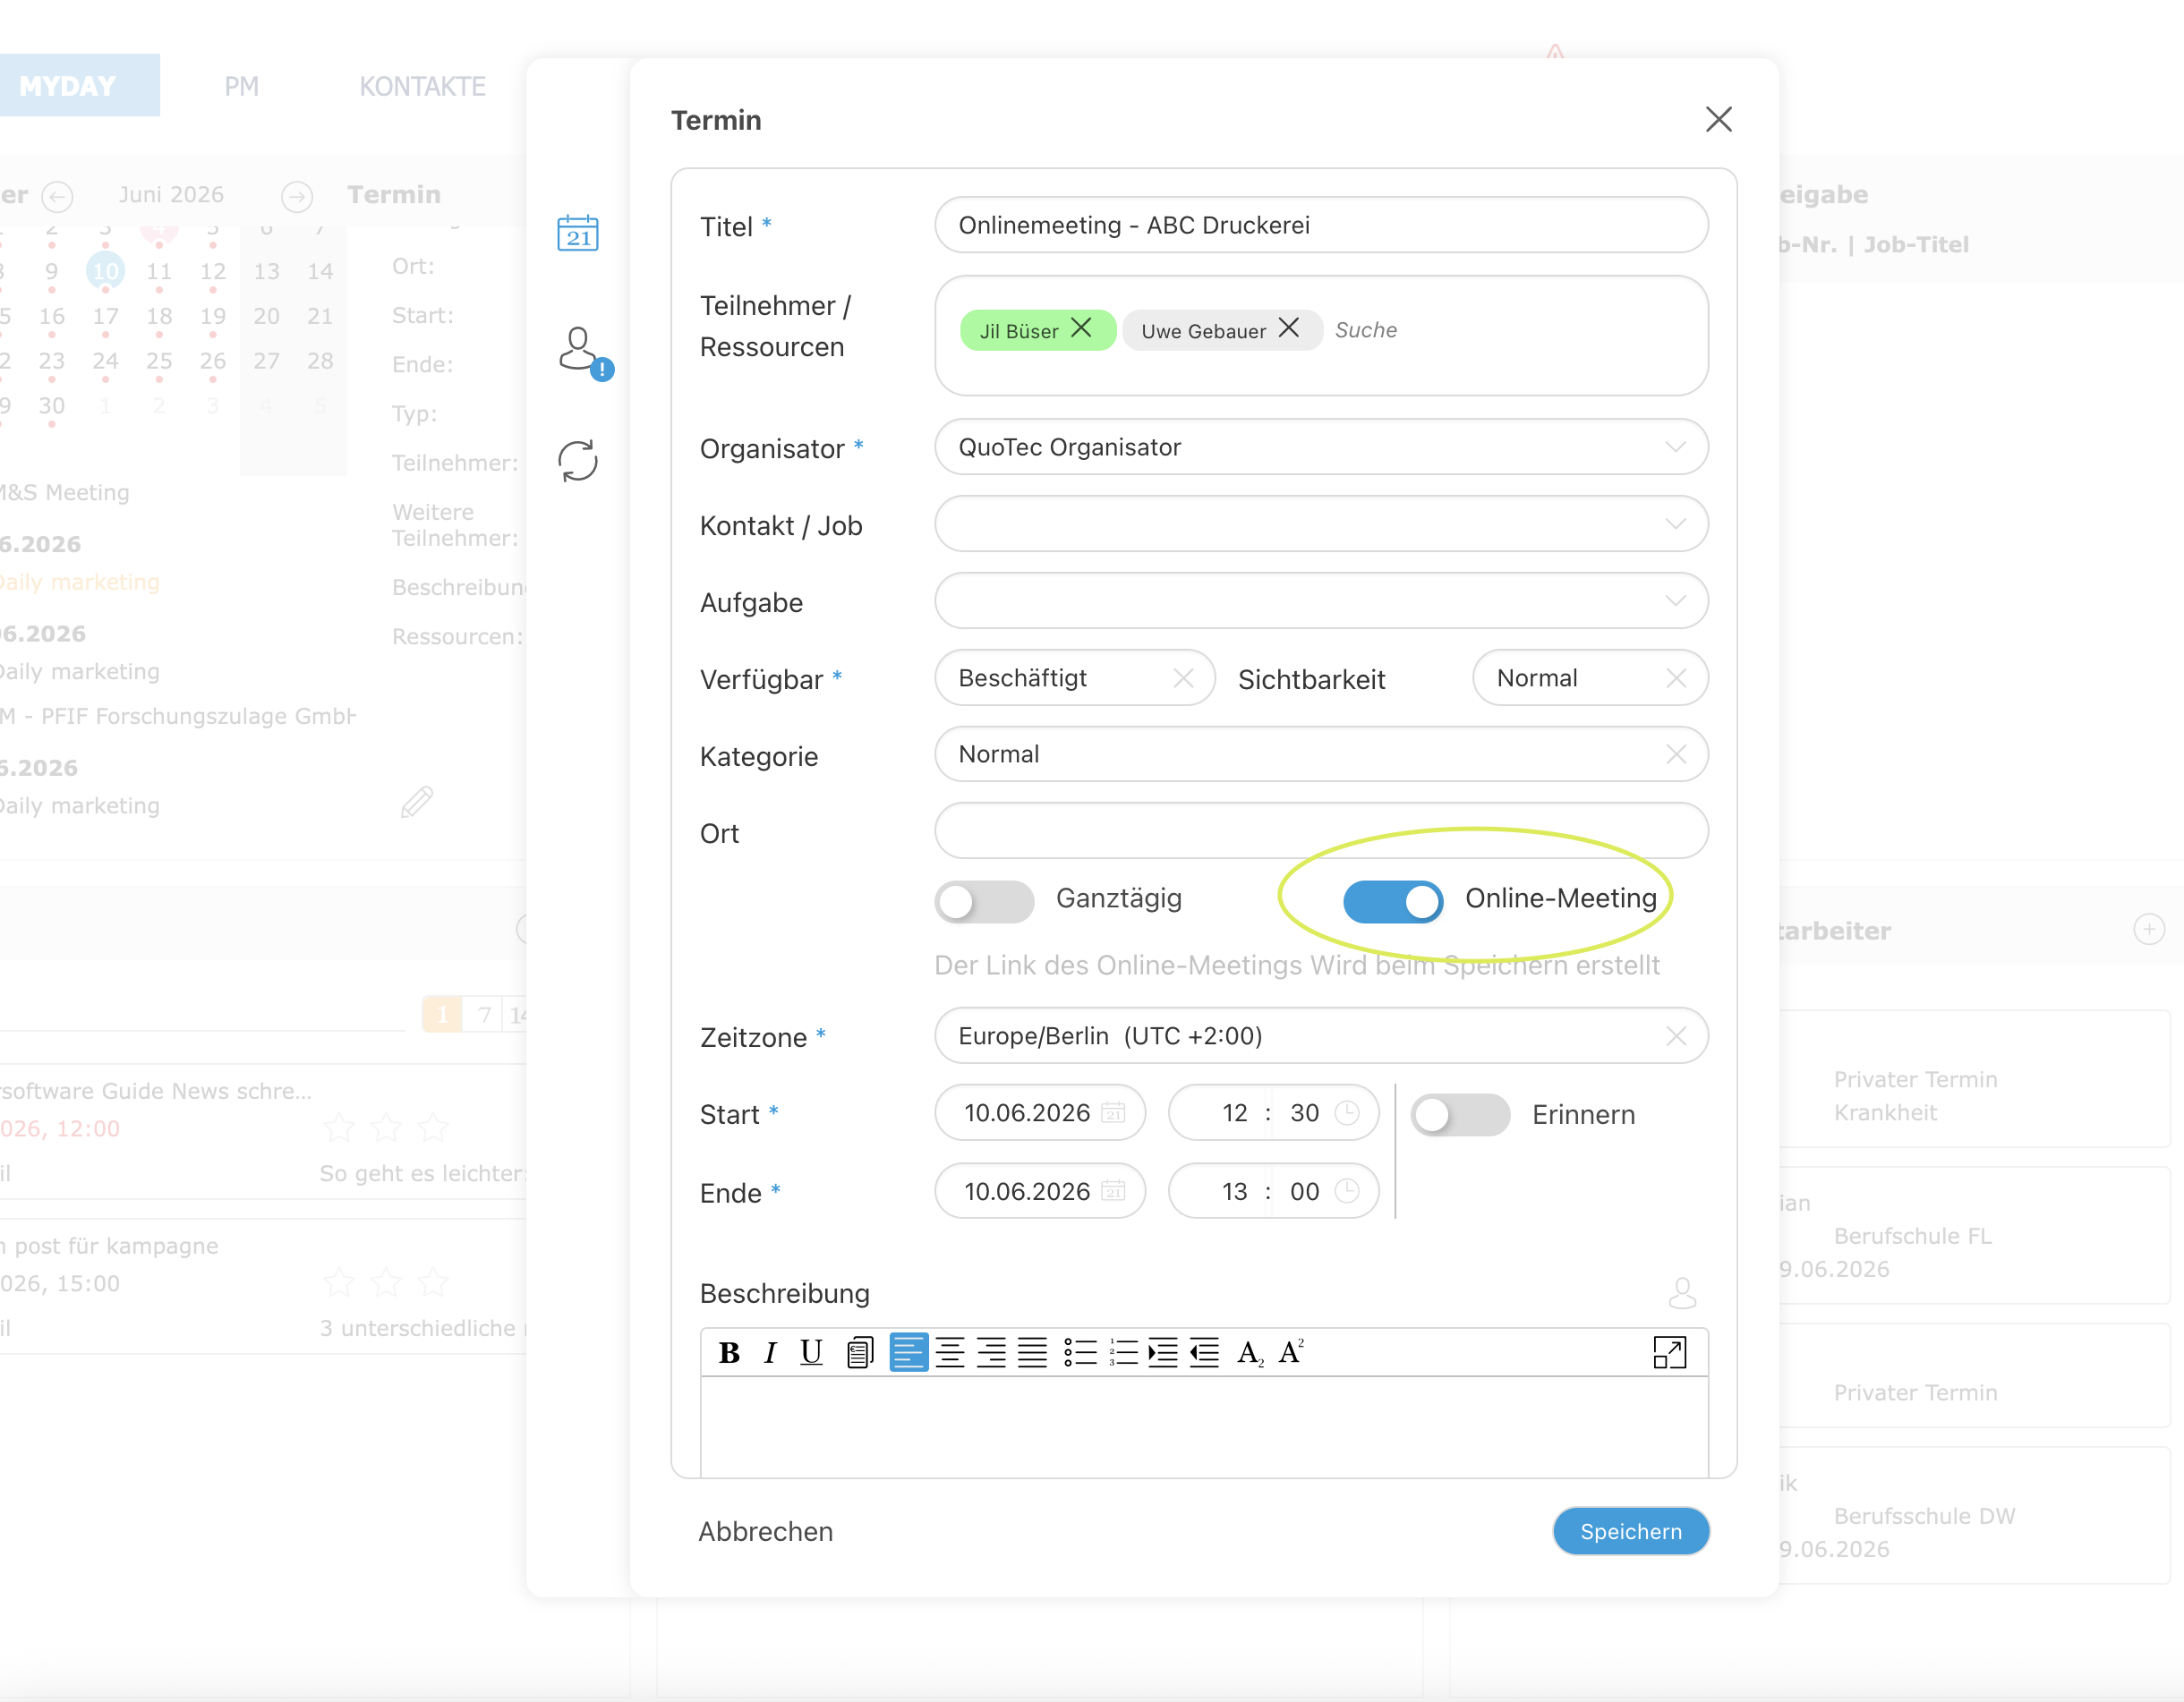Click the Suche participant search field
Viewport: 2184px width, 1702px height.
click(1366, 330)
